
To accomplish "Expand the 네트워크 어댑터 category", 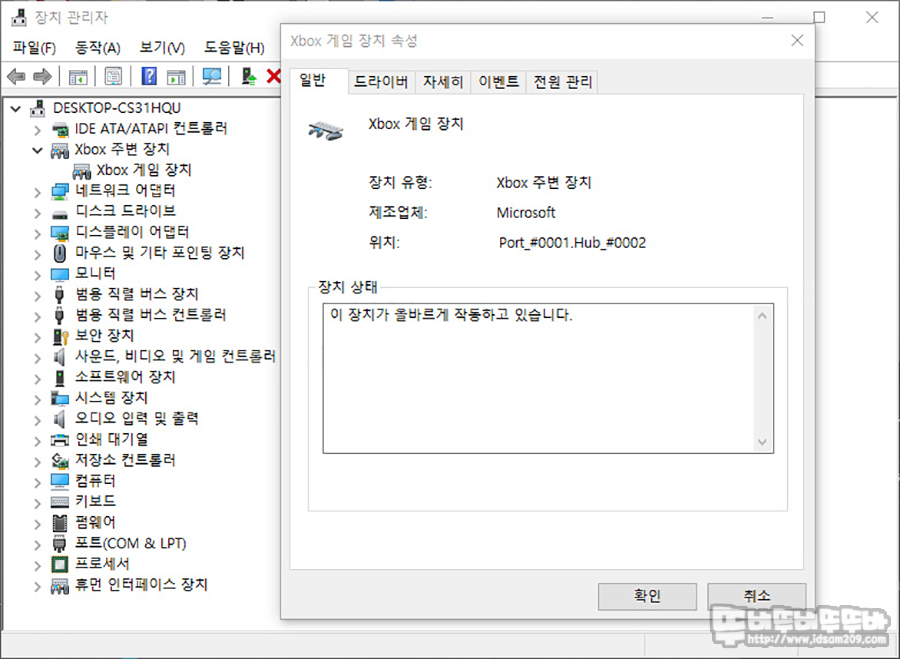I will (38, 192).
